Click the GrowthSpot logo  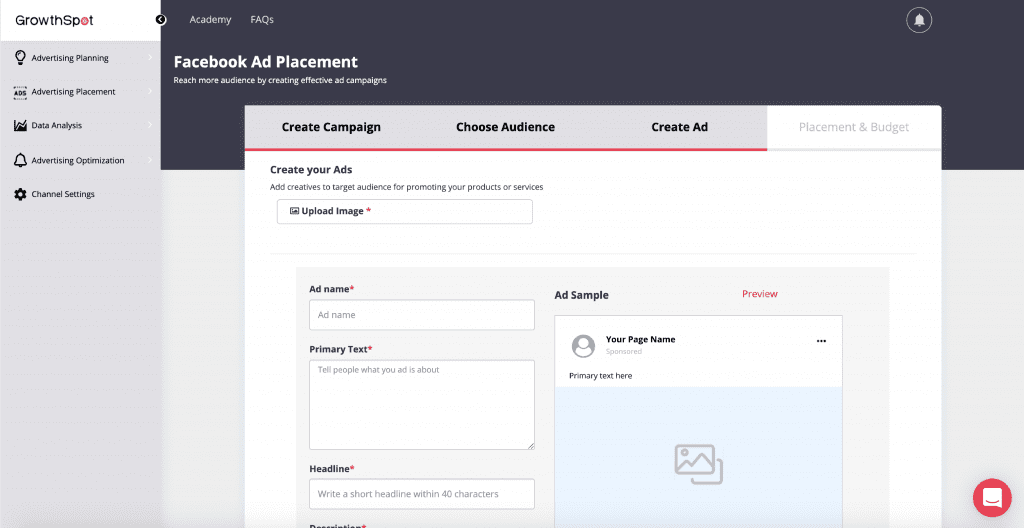tap(54, 20)
